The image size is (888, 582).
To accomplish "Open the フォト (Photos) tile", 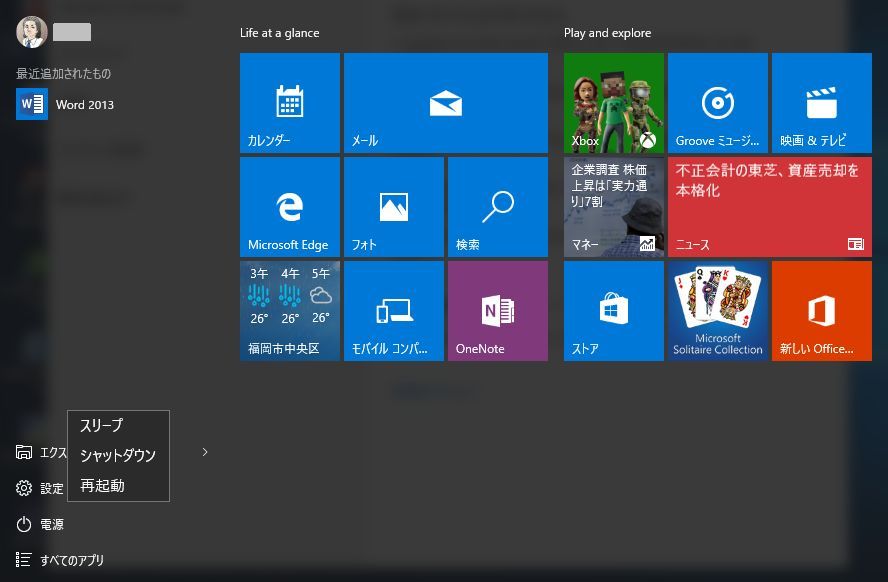I will pyautogui.click(x=394, y=207).
